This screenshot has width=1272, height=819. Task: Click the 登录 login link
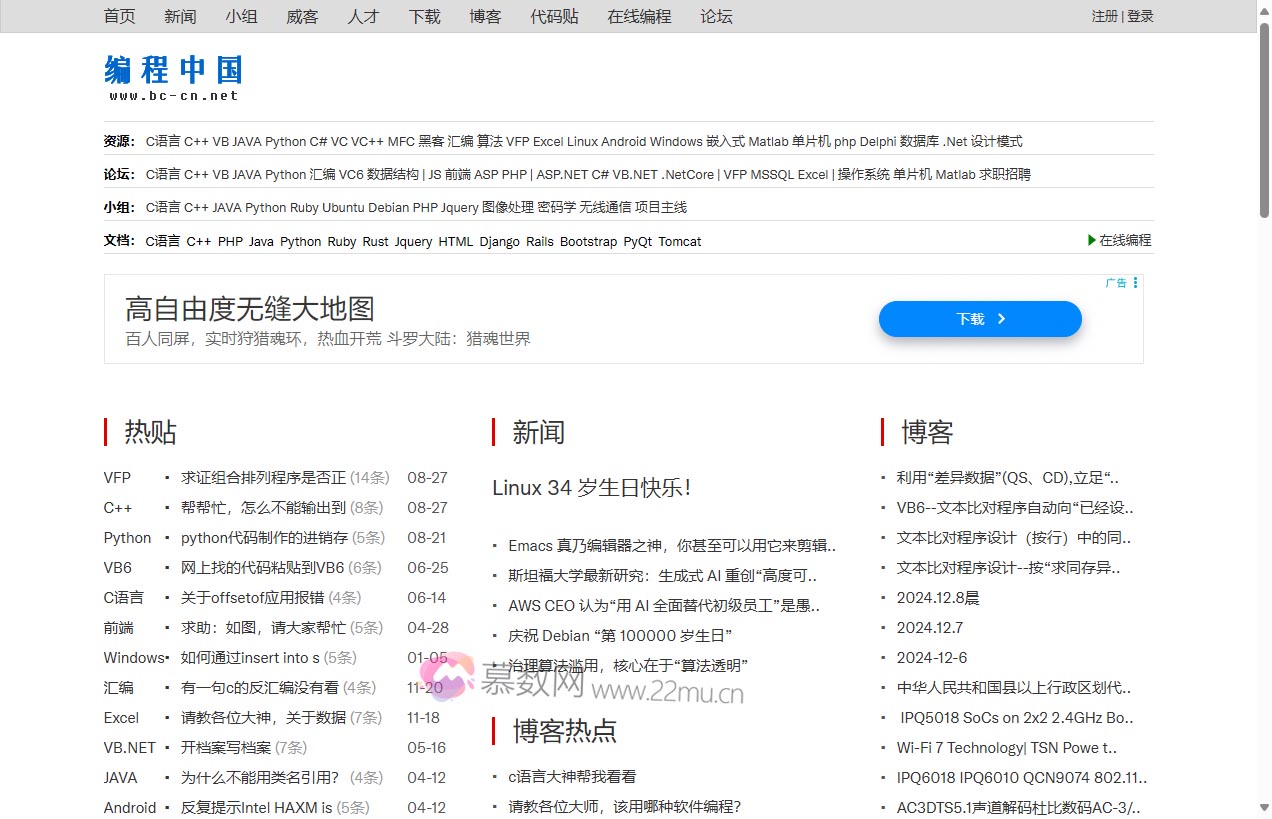pos(1141,16)
